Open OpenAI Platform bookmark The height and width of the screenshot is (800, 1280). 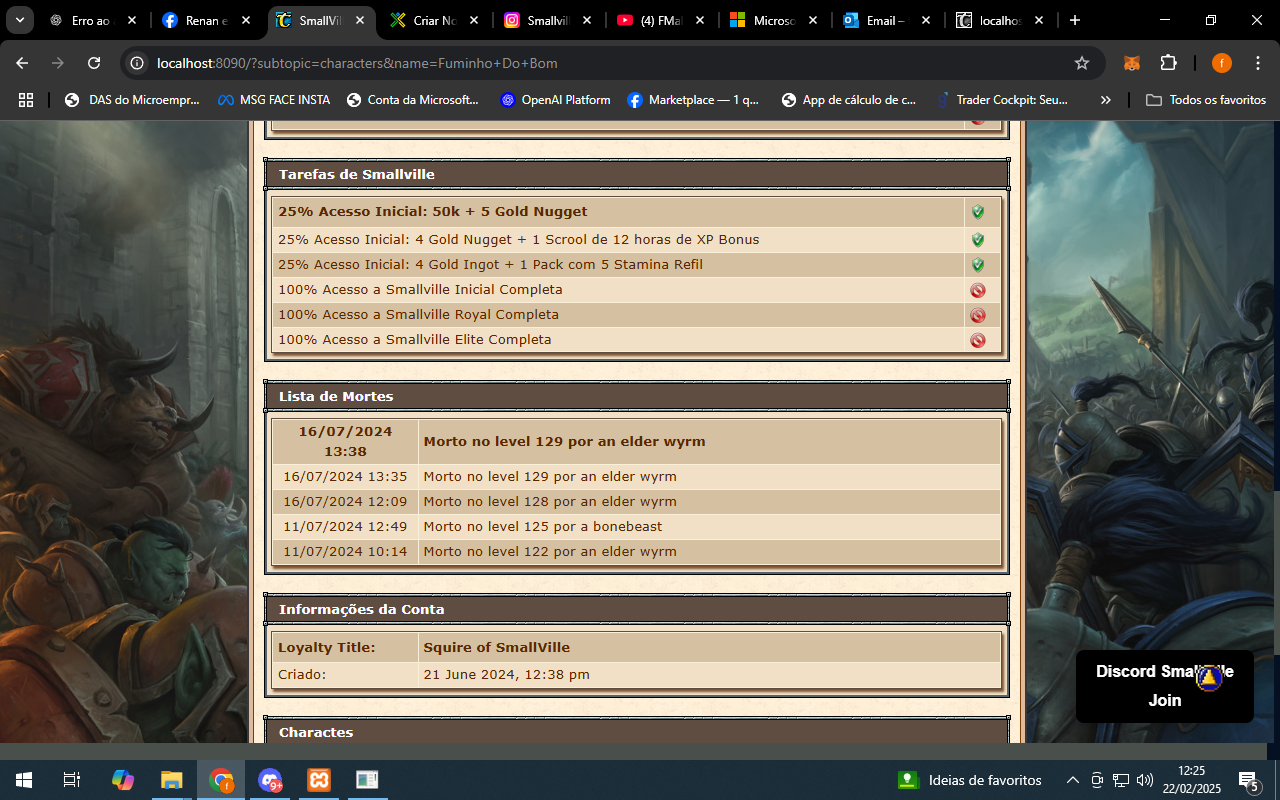(555, 100)
